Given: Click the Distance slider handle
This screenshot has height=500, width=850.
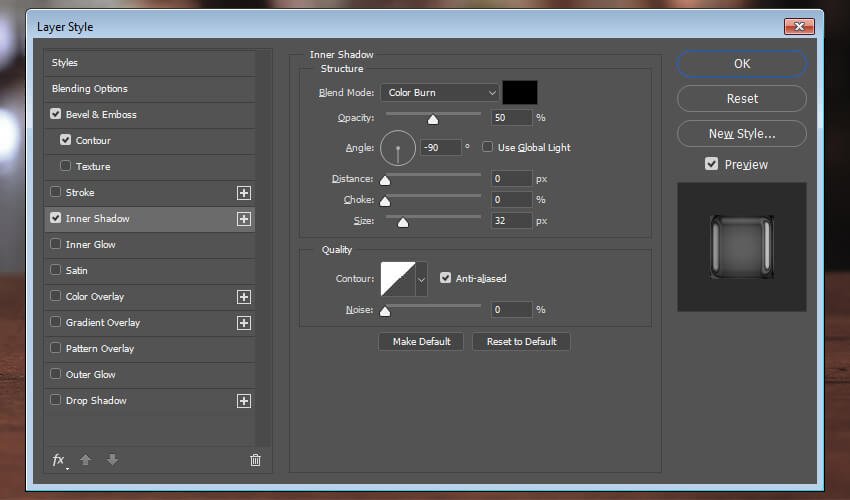Looking at the screenshot, I should click(385, 180).
